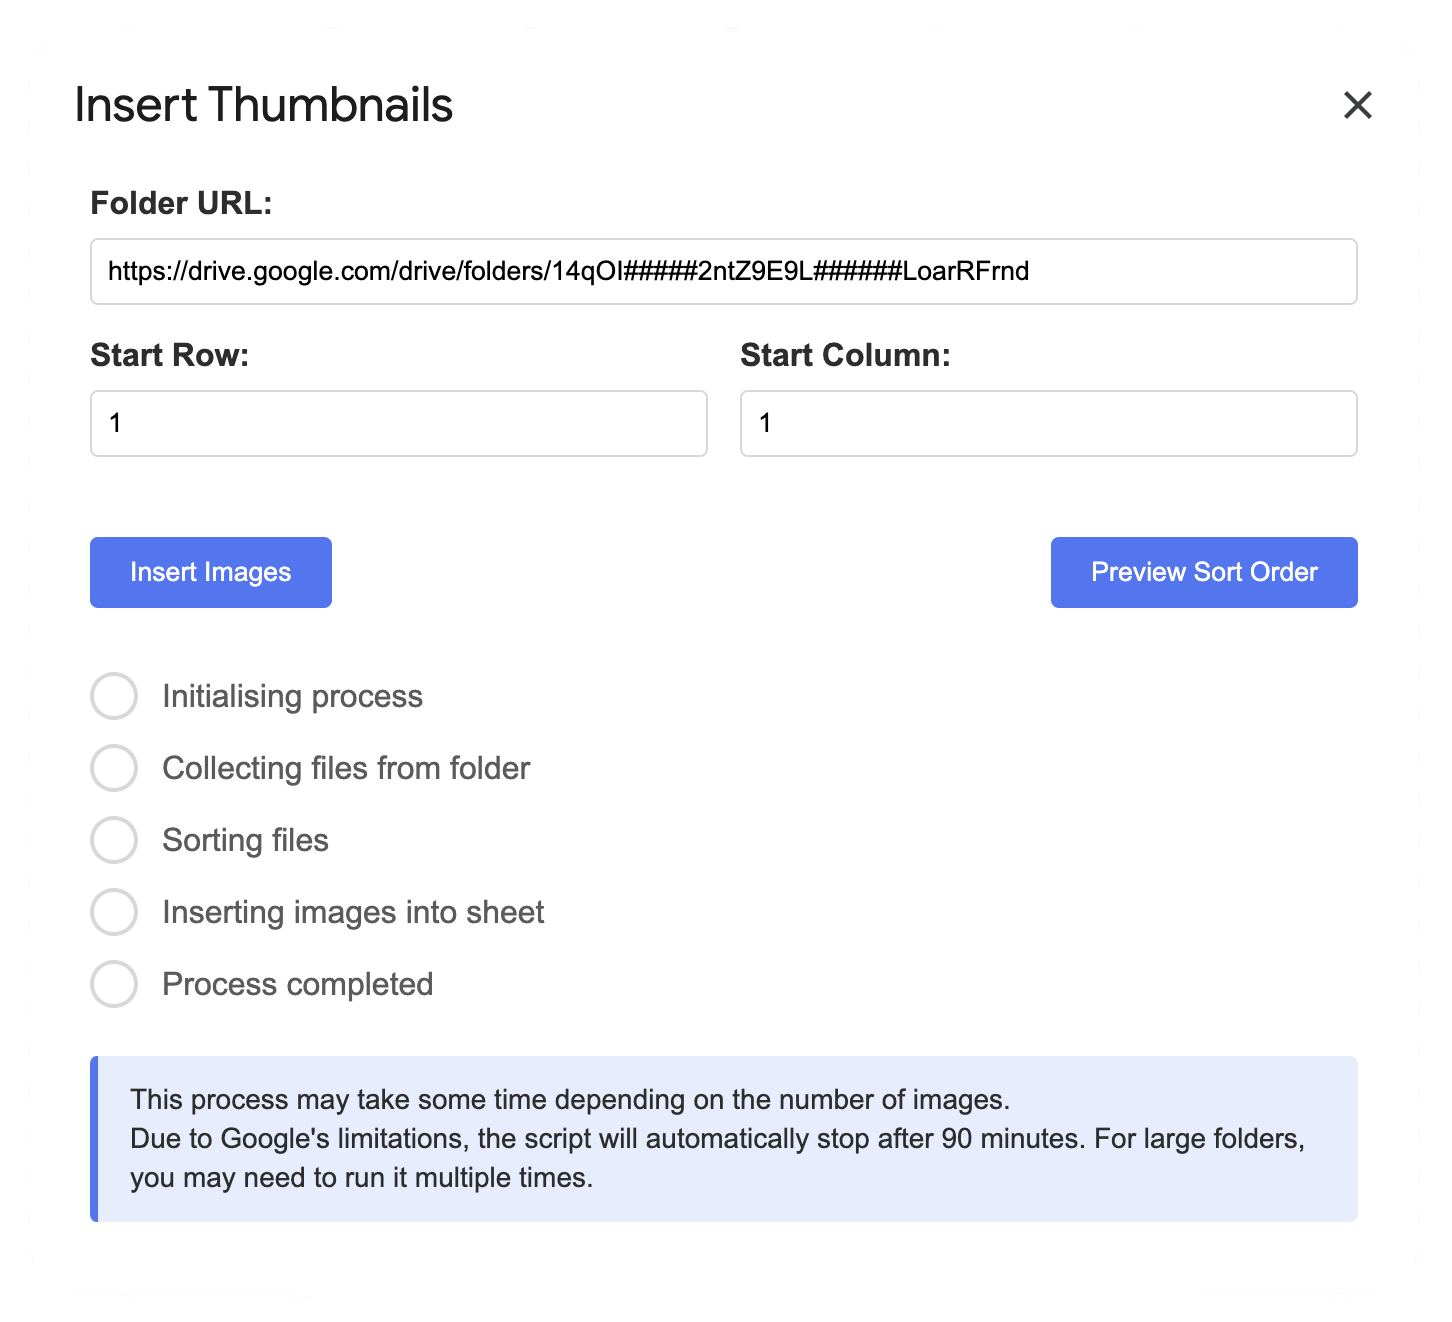This screenshot has height=1322, width=1452.
Task: Click the Inserting images status circle
Action: coord(114,912)
